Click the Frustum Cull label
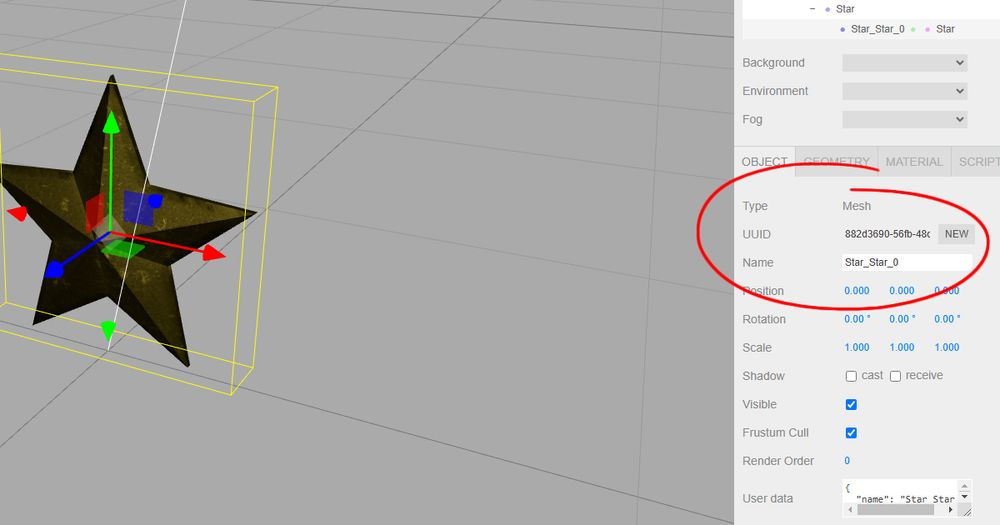This screenshot has width=1000, height=525. (x=775, y=433)
